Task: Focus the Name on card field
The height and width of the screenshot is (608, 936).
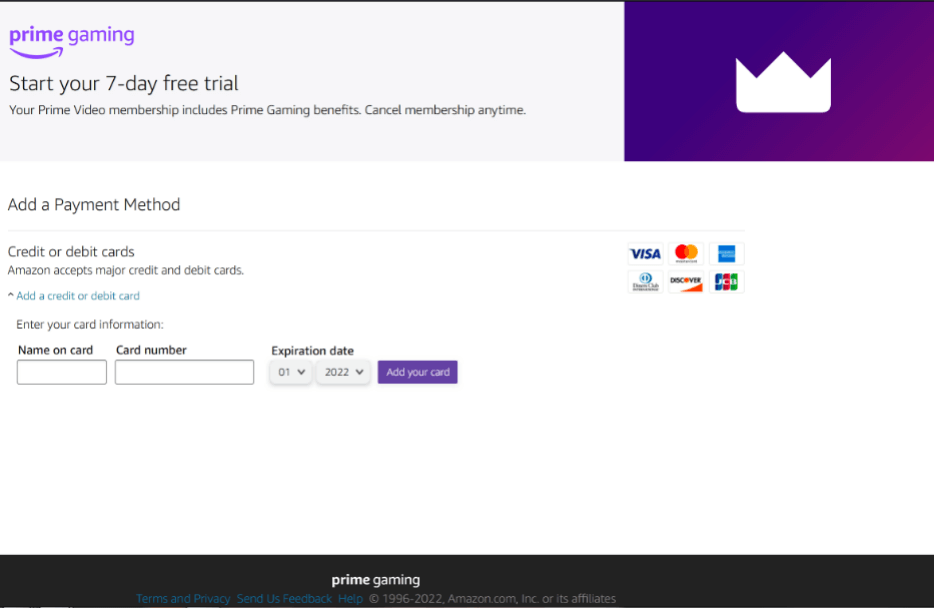Action: 61,372
